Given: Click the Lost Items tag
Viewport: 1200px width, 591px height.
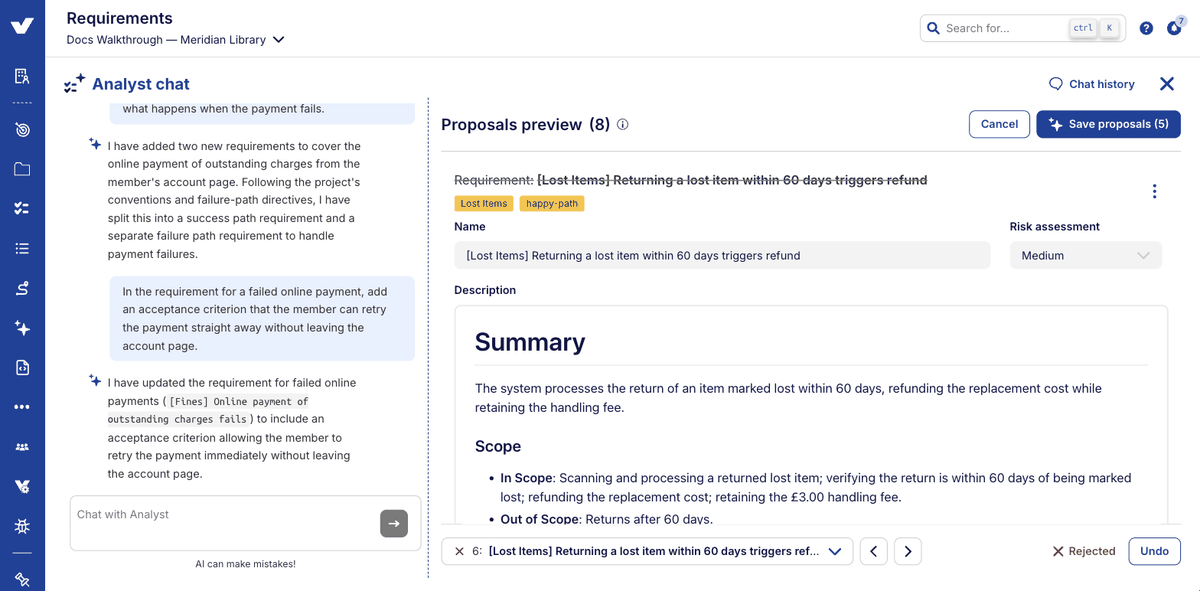Looking at the screenshot, I should [x=484, y=203].
